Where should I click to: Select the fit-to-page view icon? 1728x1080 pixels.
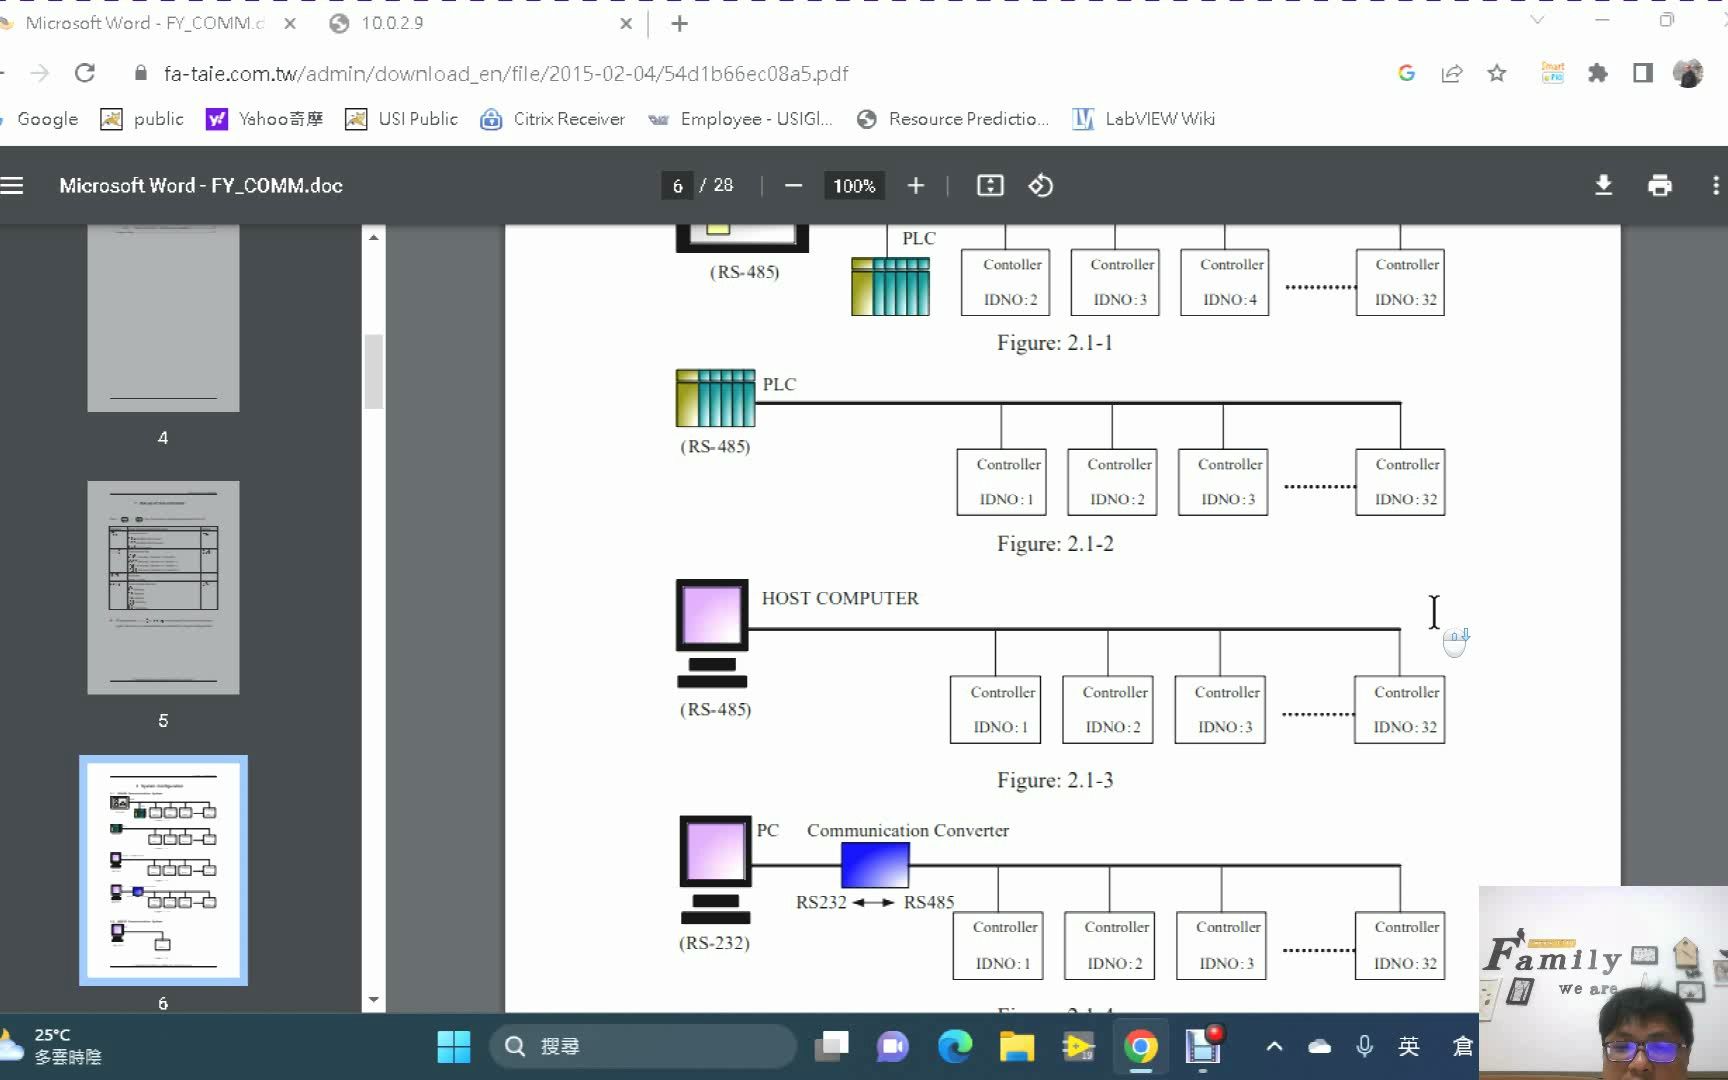pyautogui.click(x=989, y=185)
